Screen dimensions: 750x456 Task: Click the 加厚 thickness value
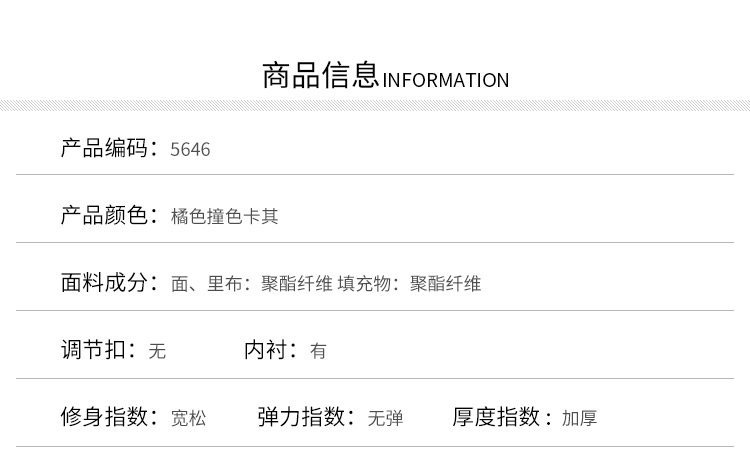click(x=579, y=418)
